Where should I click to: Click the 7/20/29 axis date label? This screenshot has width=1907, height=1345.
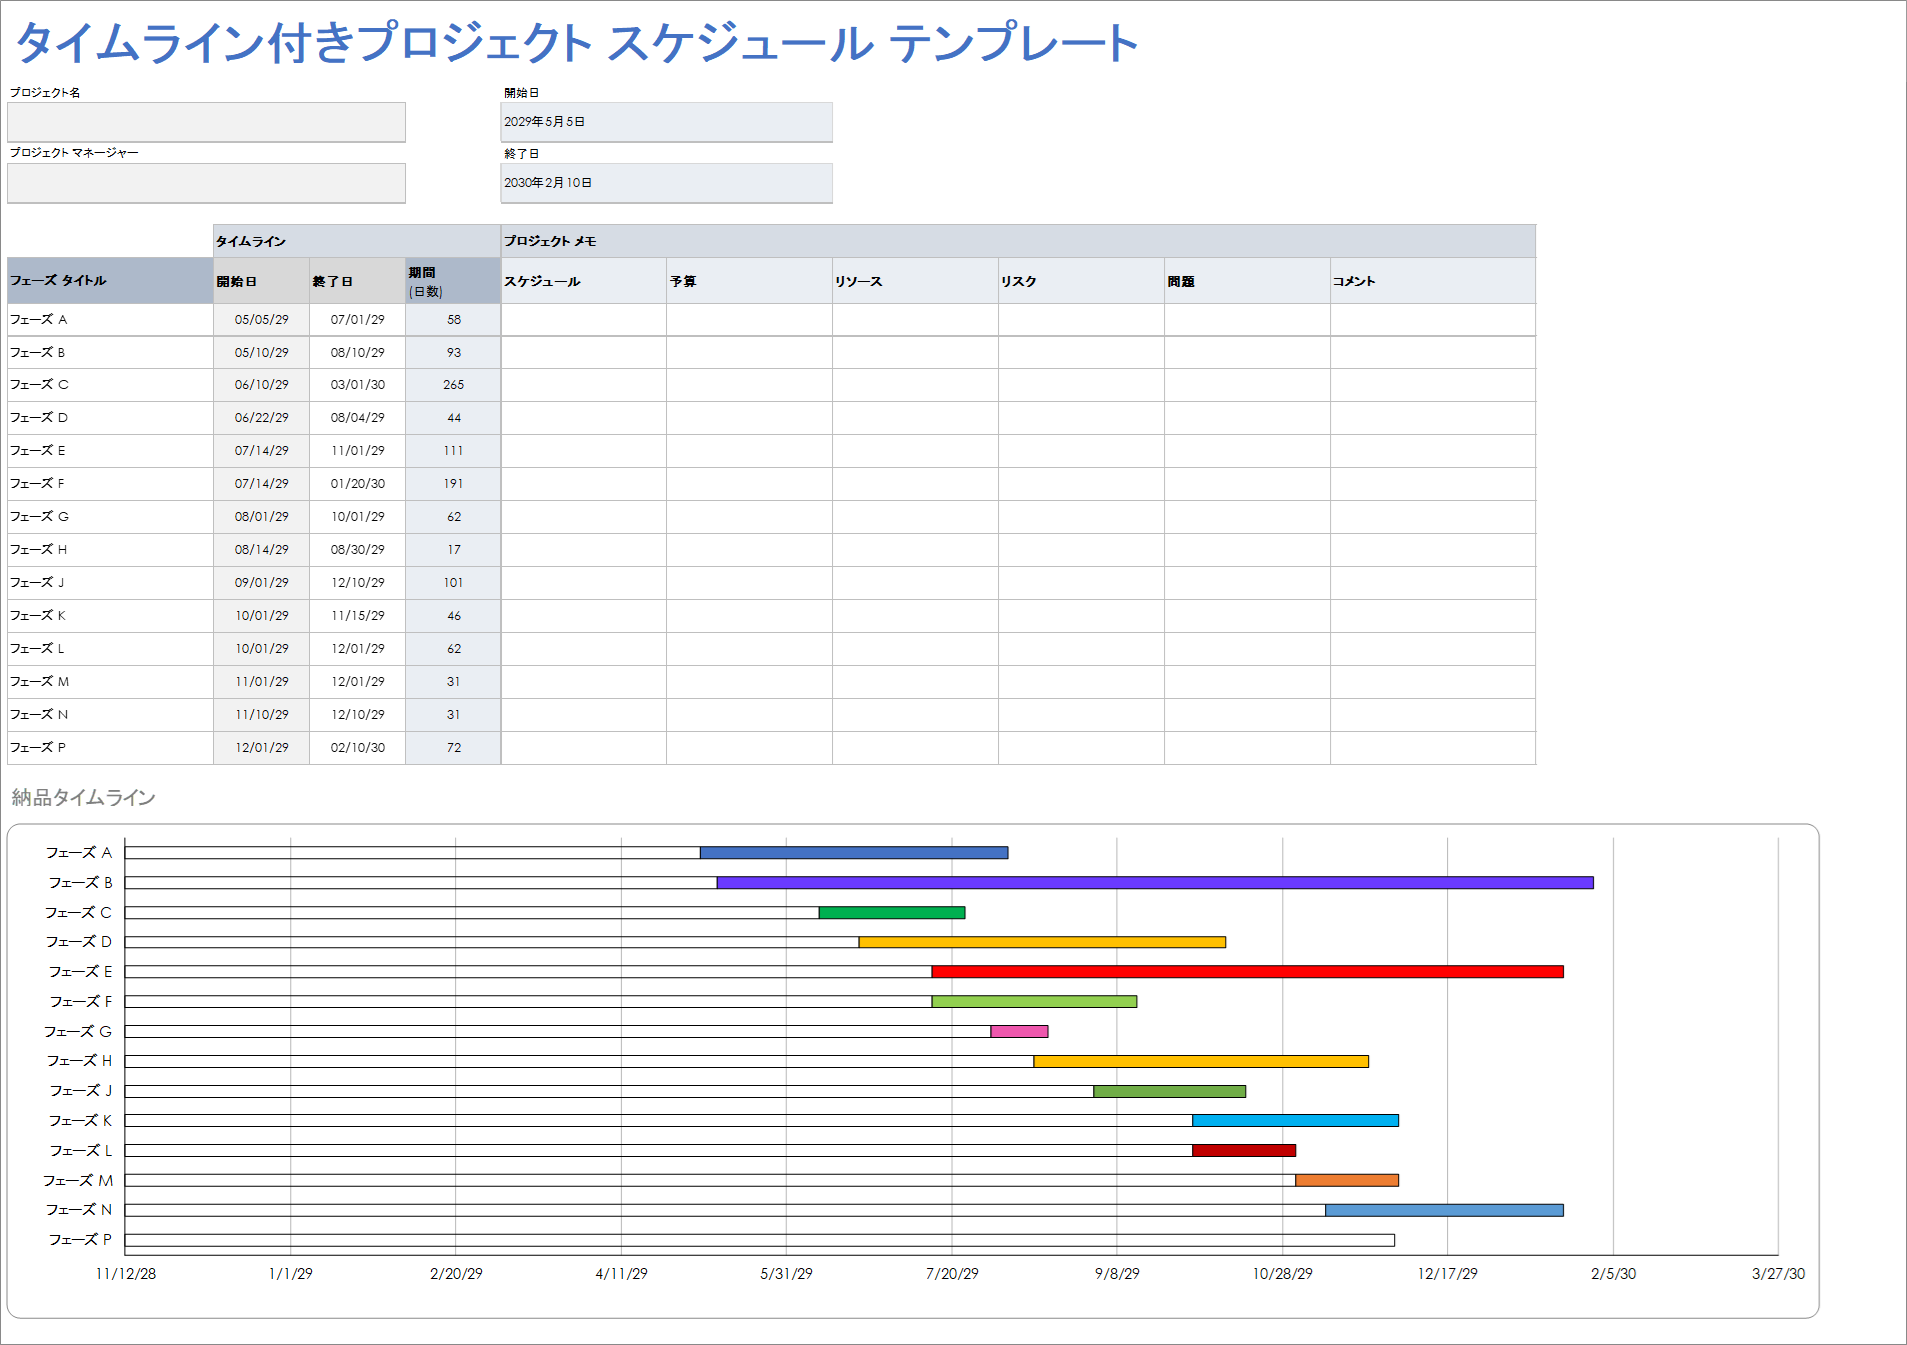point(952,1274)
